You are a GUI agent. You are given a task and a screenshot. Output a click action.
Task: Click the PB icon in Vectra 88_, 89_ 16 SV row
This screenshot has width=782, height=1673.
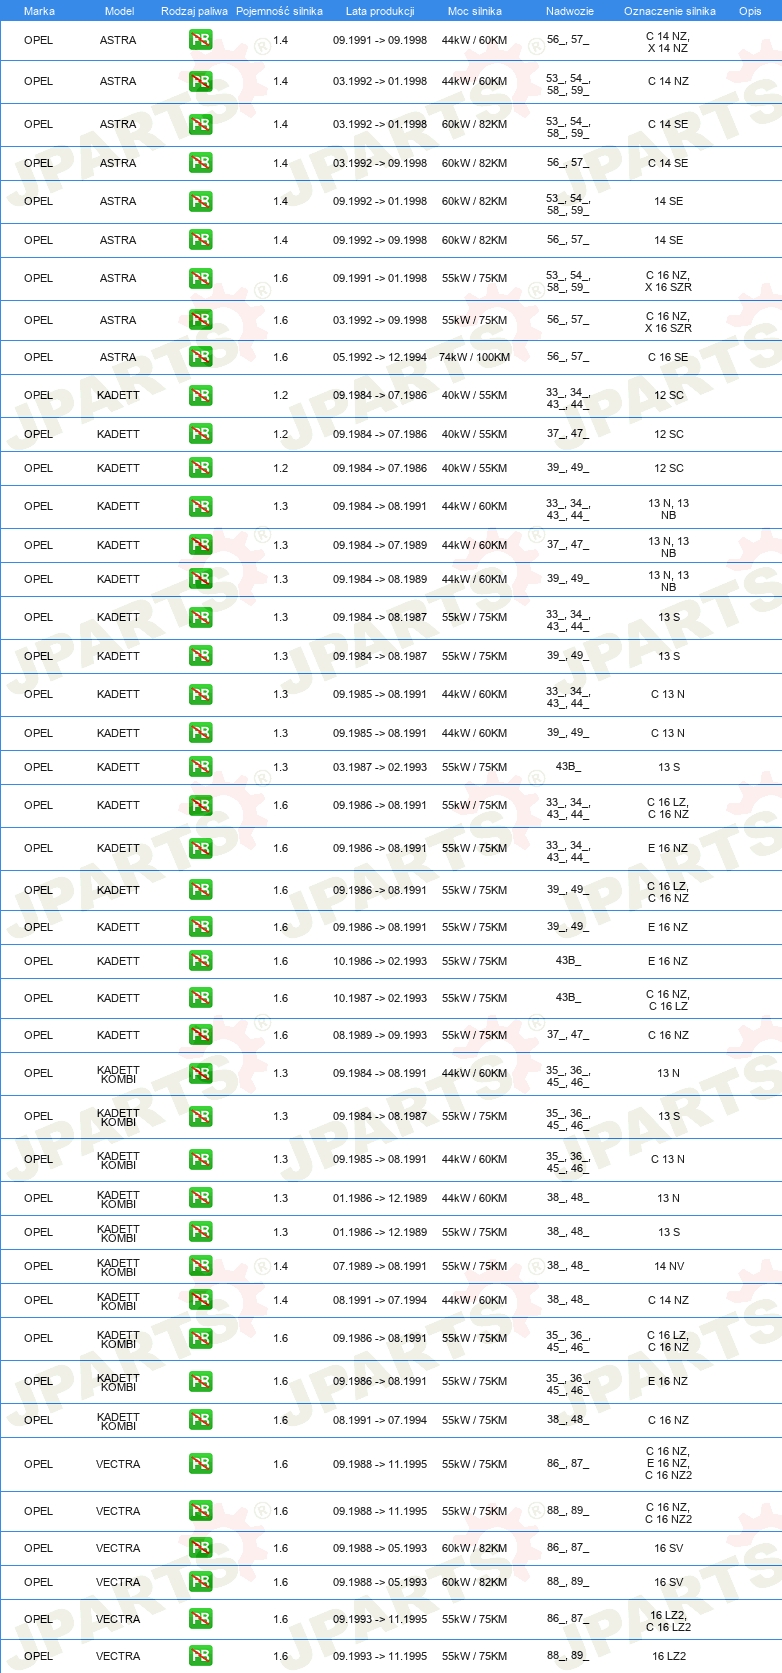tap(200, 1583)
